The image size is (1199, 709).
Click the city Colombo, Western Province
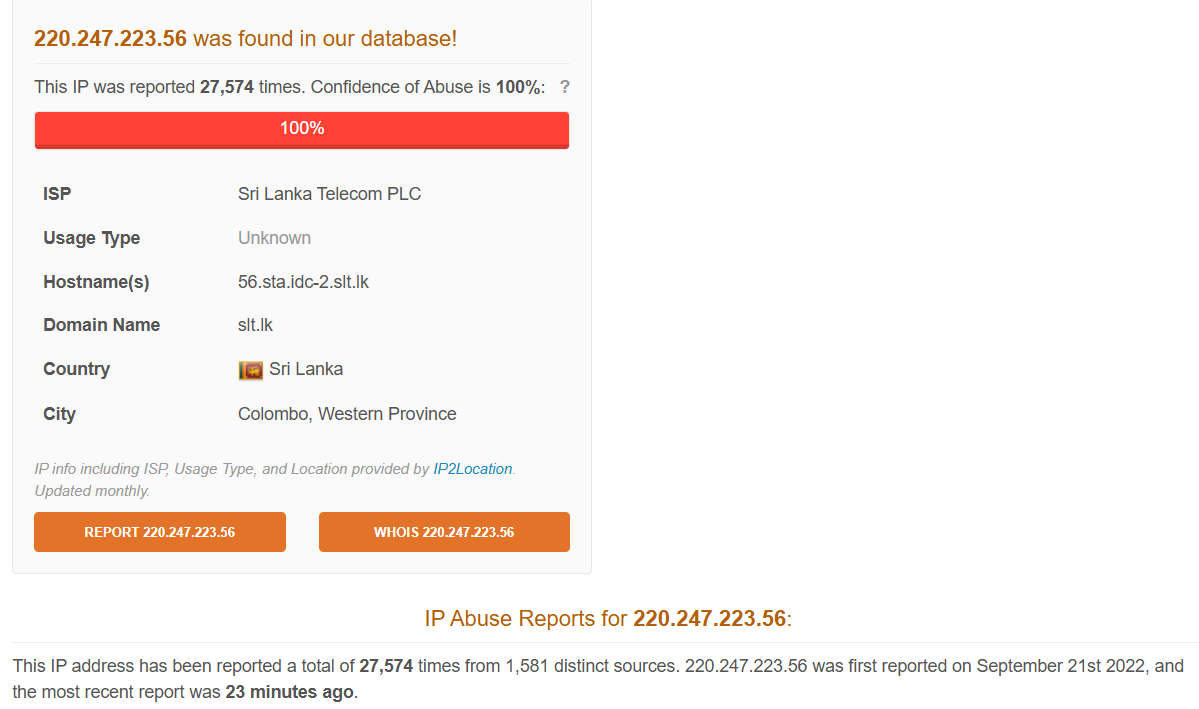point(347,413)
